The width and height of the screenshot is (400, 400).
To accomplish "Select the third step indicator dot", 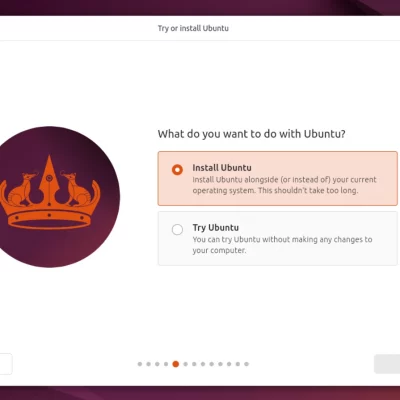I will coord(157,364).
